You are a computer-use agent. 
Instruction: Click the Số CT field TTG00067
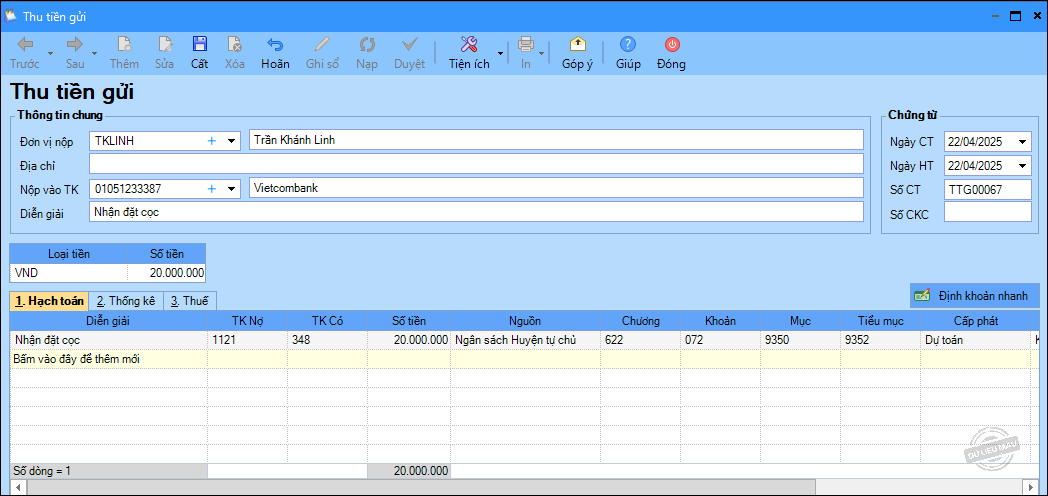(988, 190)
